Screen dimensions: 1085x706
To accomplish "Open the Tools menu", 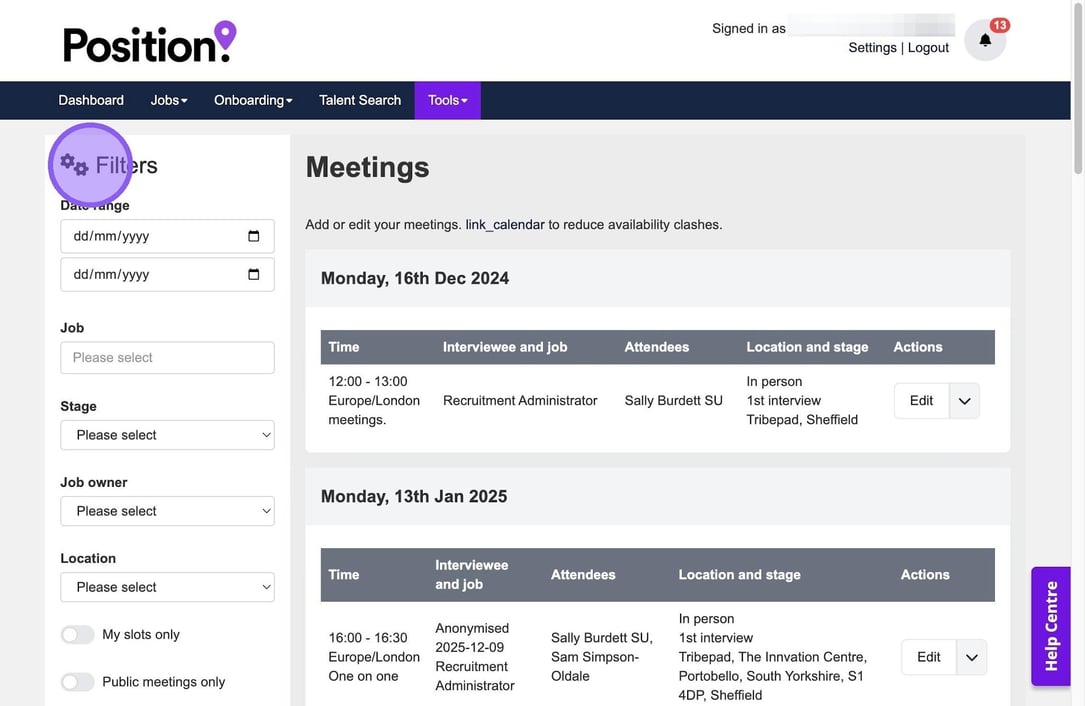I will pos(447,100).
